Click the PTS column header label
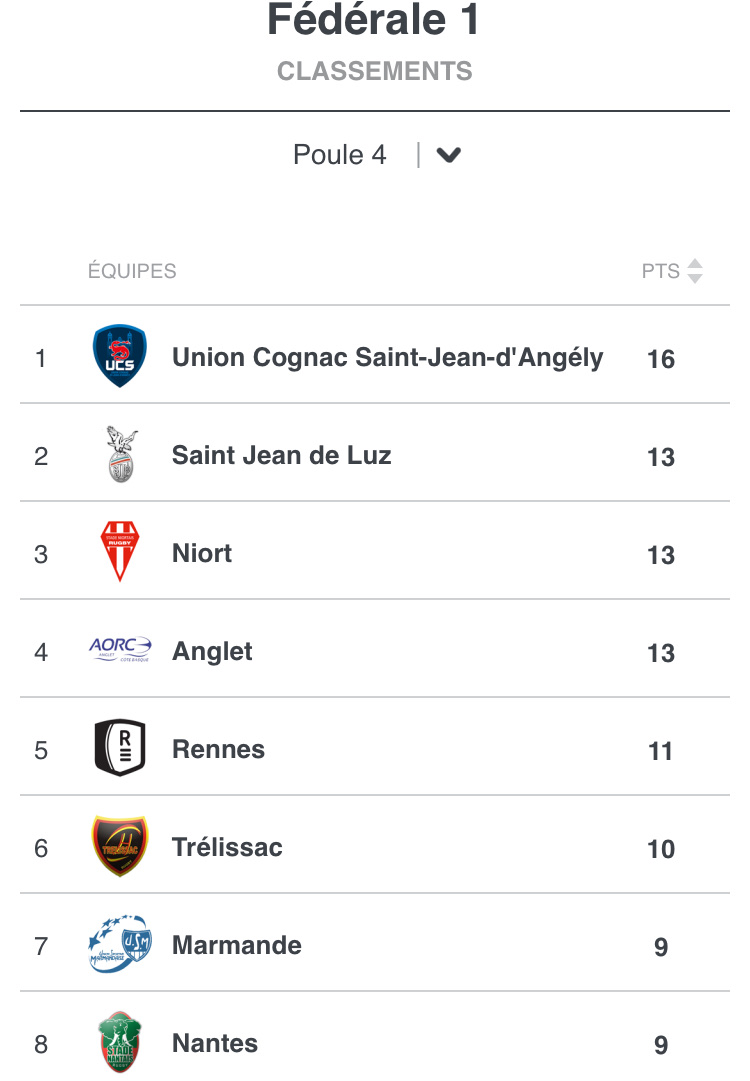The width and height of the screenshot is (750, 1081). click(660, 271)
